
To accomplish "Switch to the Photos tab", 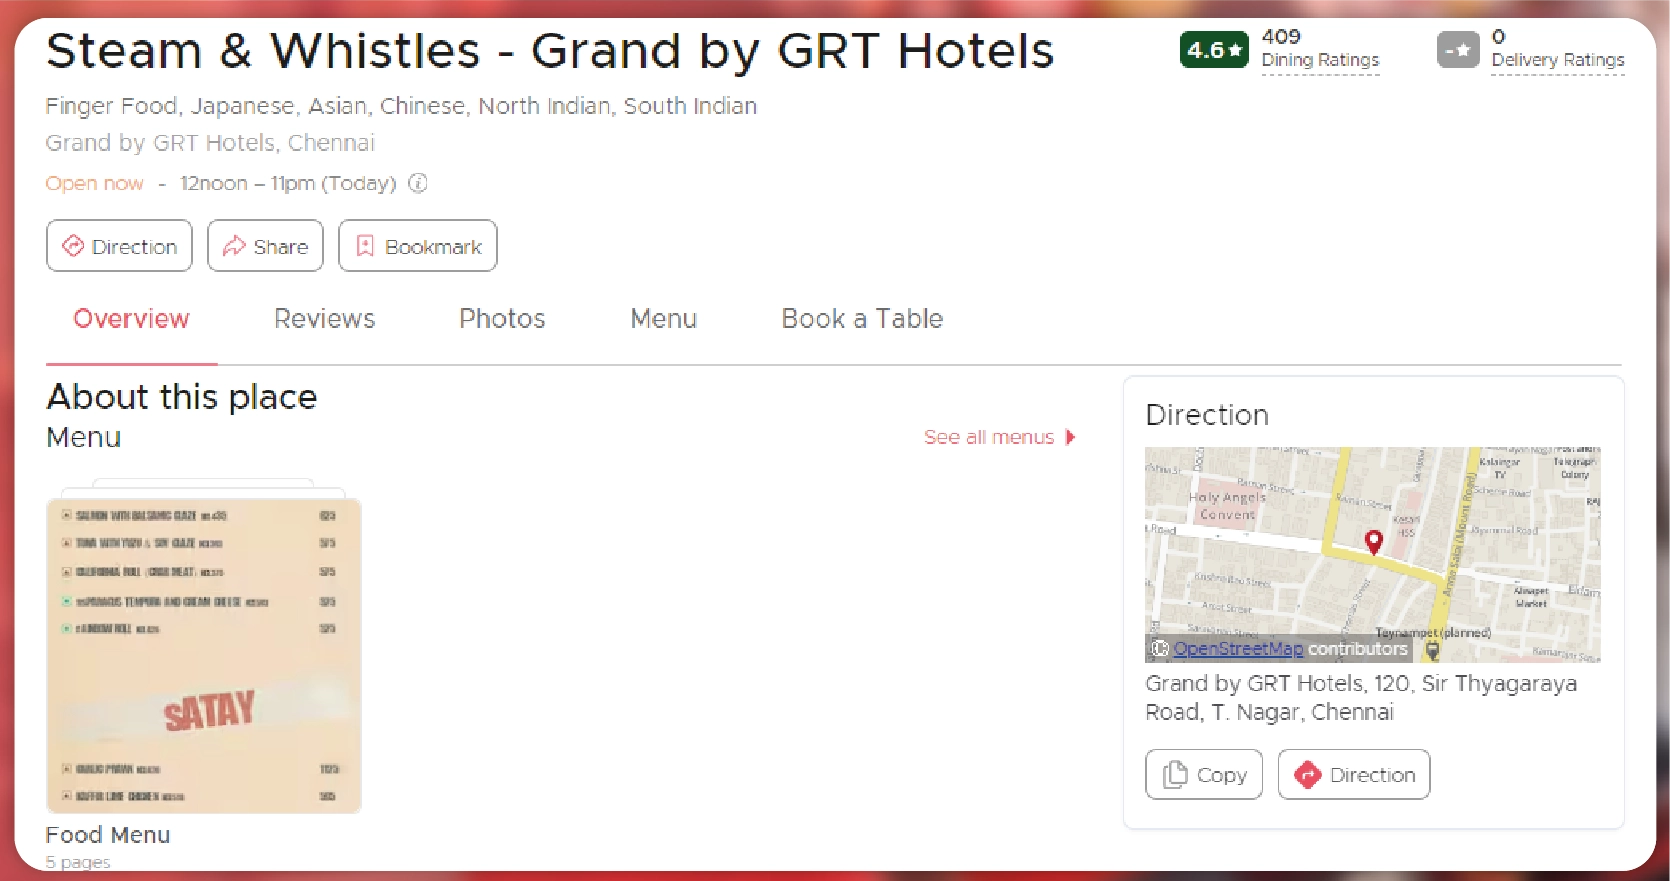I will point(502,319).
